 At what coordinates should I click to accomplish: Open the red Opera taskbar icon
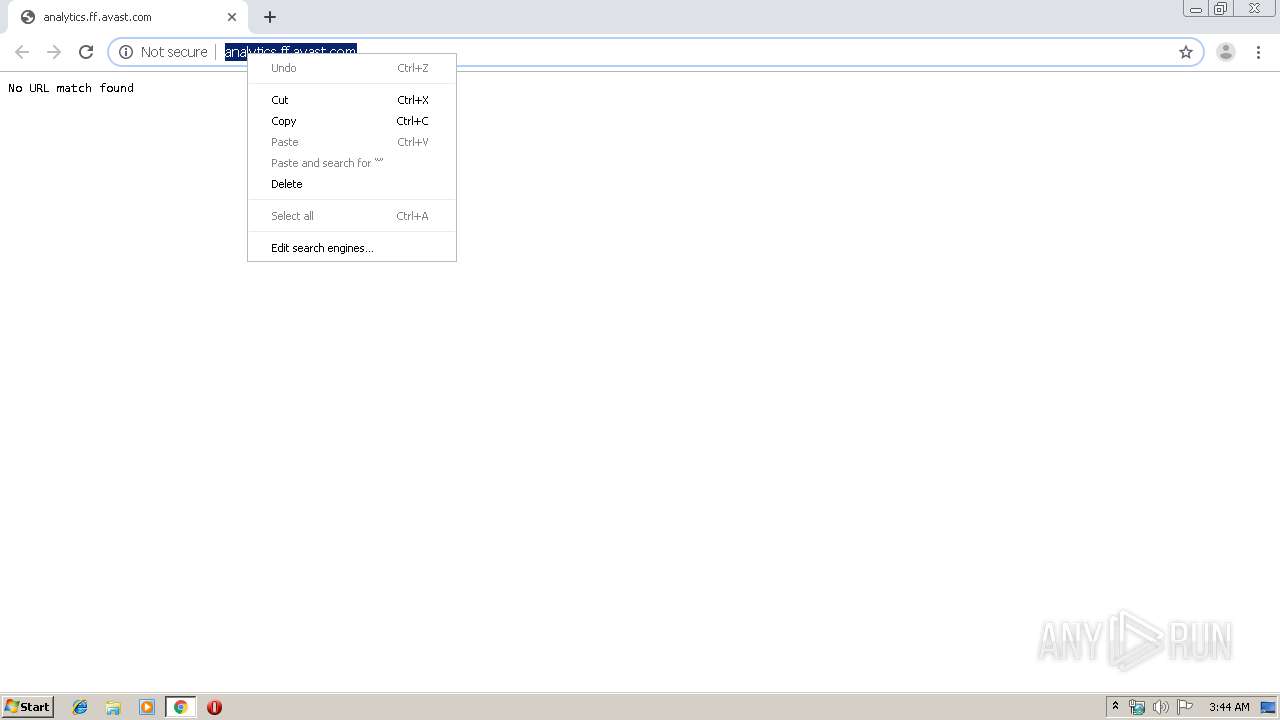(214, 707)
